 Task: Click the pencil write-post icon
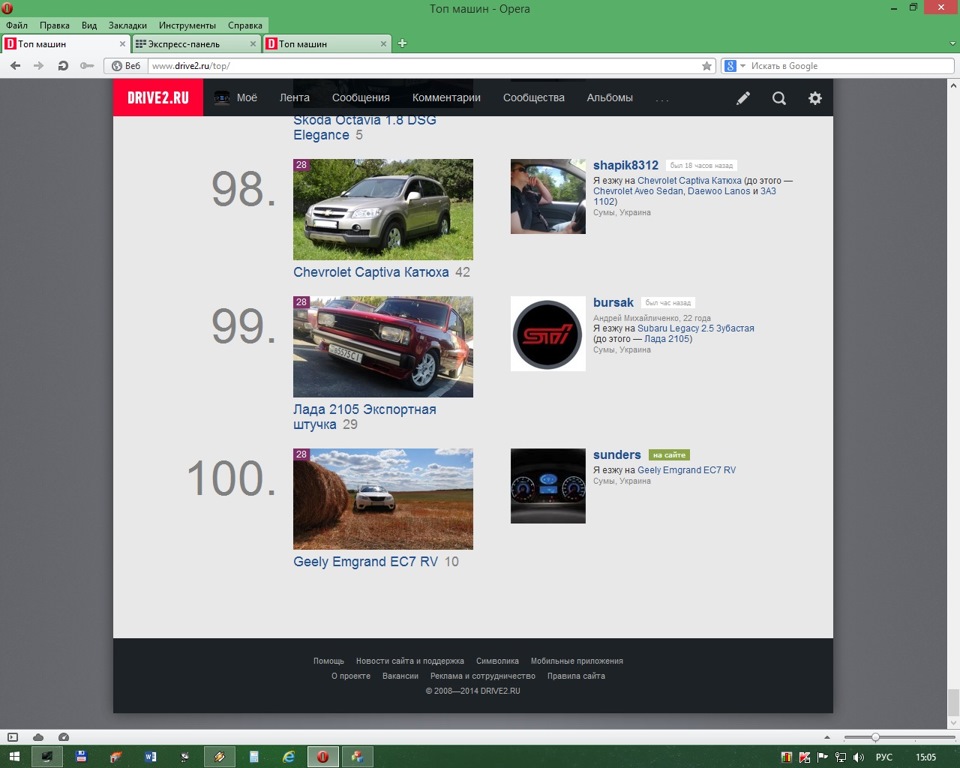tap(743, 98)
